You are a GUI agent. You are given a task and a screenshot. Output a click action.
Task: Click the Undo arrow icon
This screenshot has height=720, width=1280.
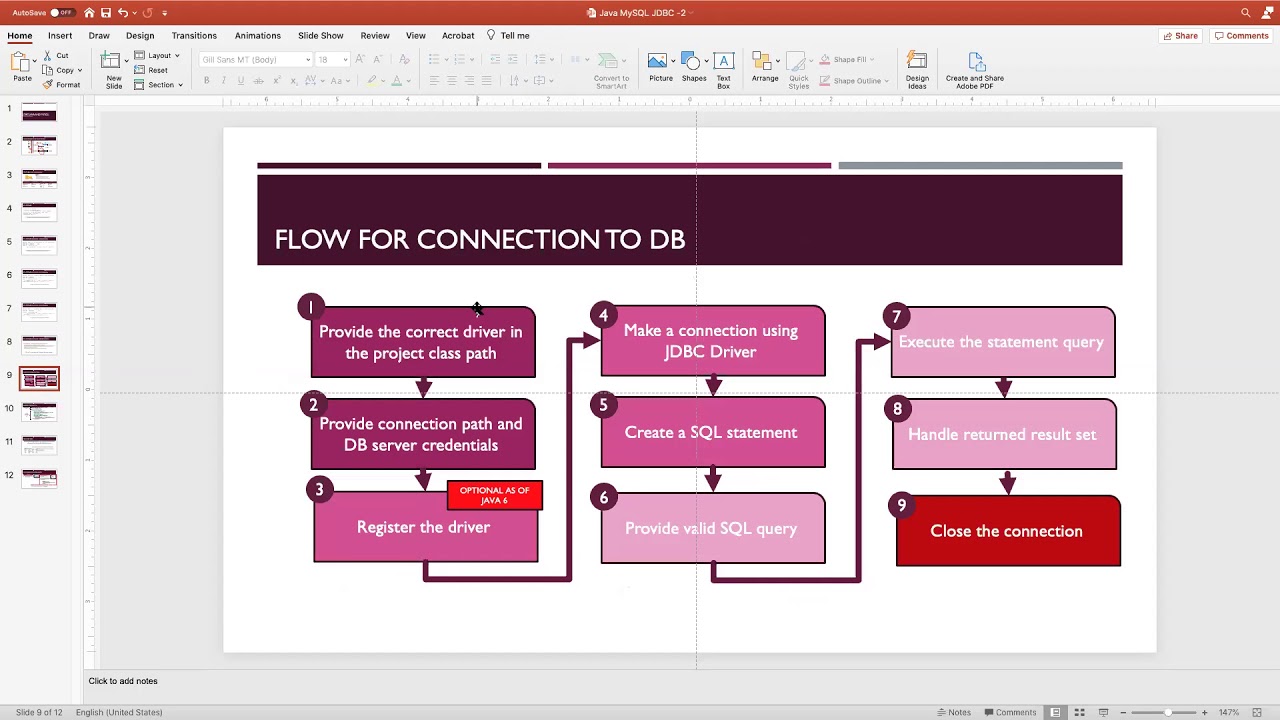click(123, 13)
